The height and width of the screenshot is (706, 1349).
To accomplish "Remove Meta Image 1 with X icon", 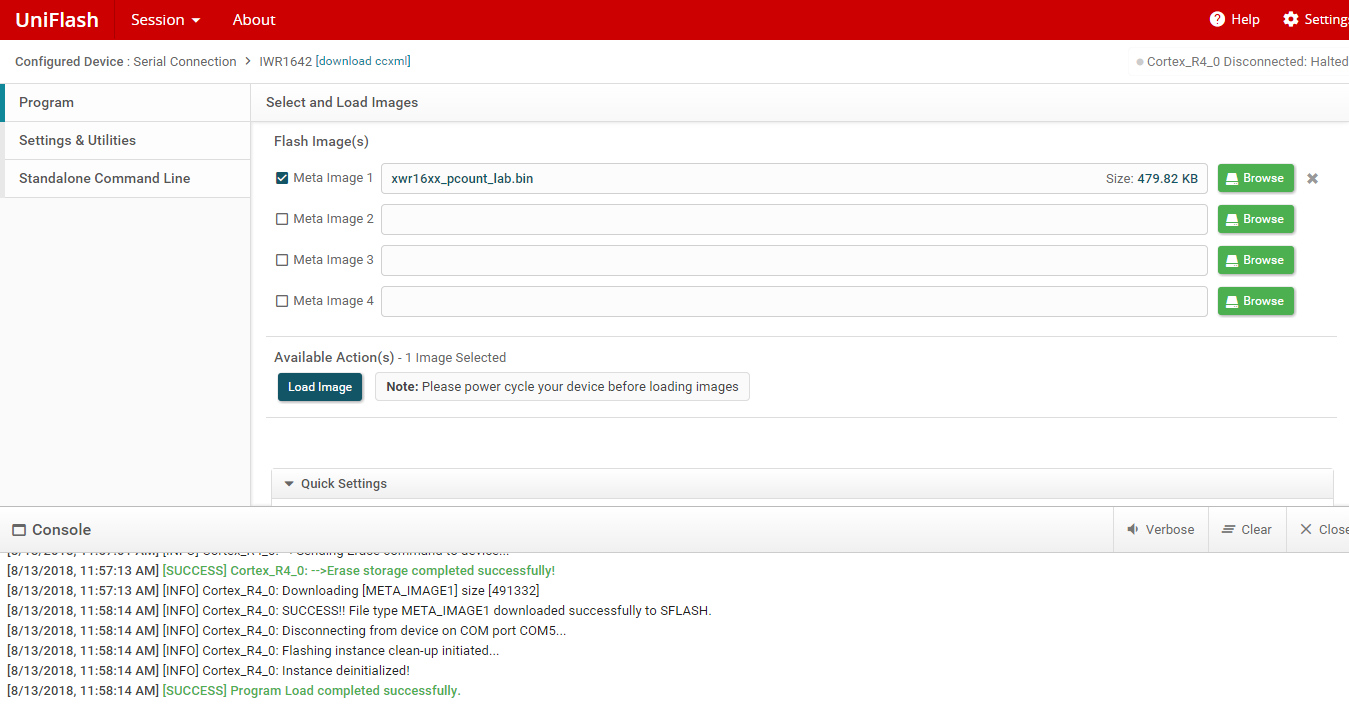I will 1313,178.
